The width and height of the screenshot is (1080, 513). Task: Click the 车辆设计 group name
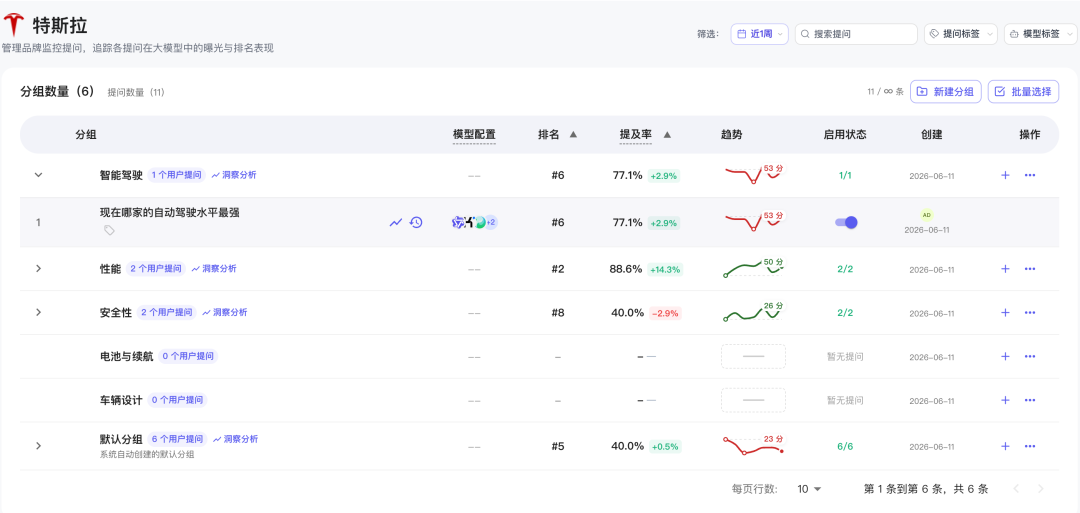click(x=121, y=400)
